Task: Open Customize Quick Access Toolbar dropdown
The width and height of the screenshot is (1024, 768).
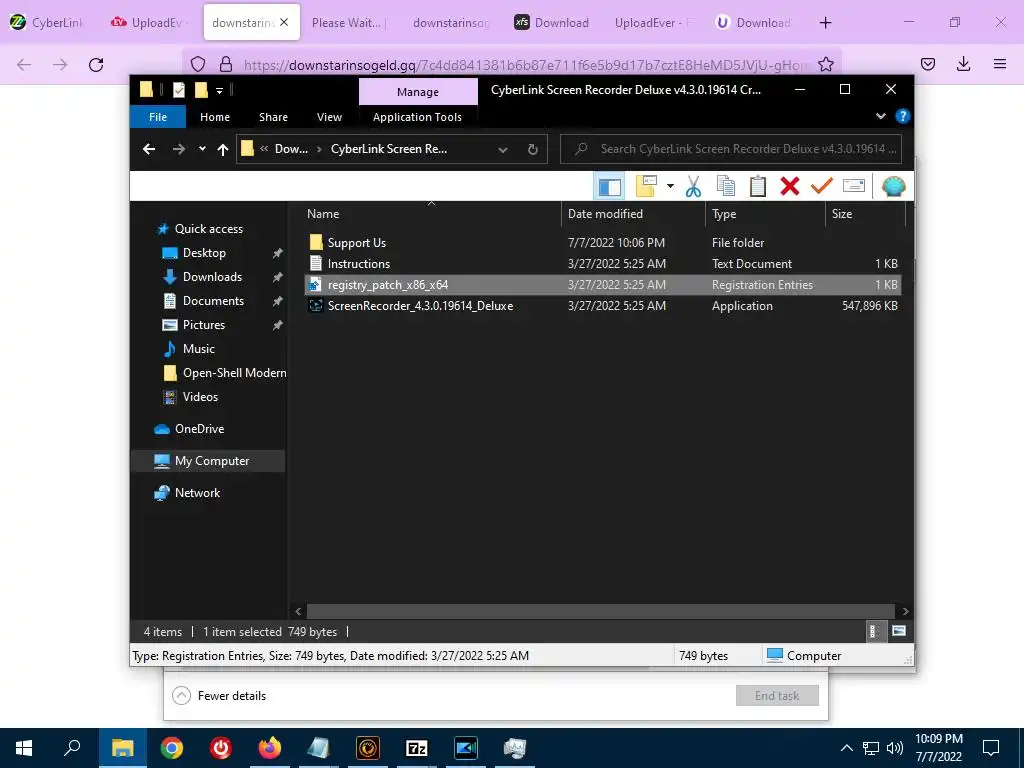Action: pos(219,90)
